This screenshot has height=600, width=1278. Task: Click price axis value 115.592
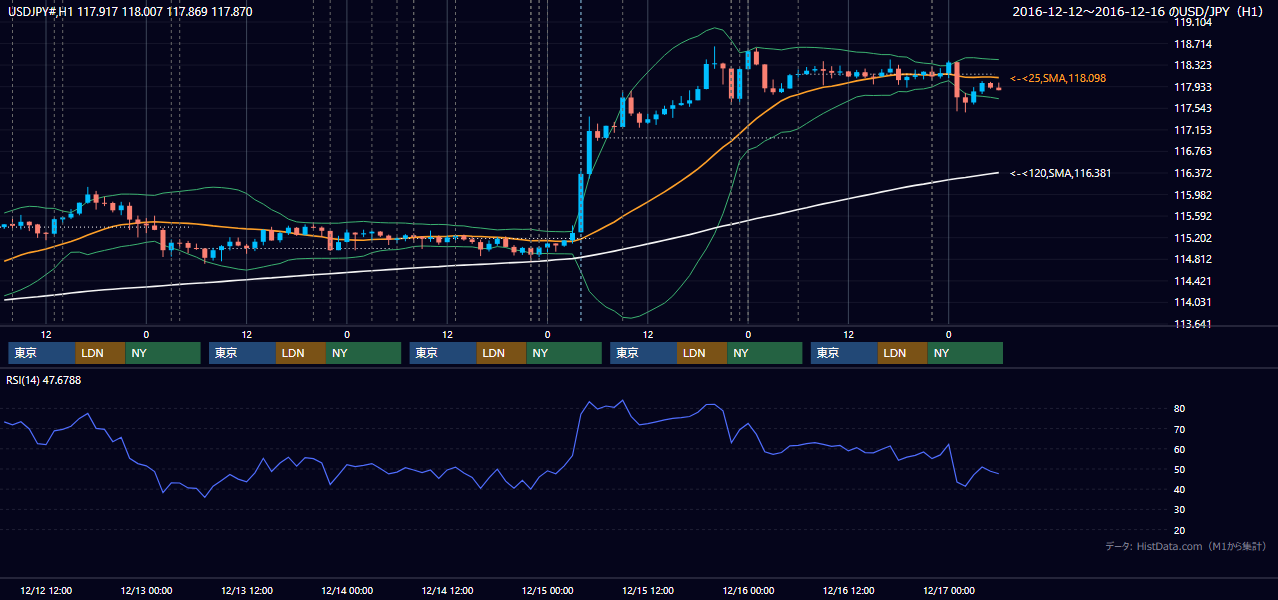click(x=1192, y=216)
